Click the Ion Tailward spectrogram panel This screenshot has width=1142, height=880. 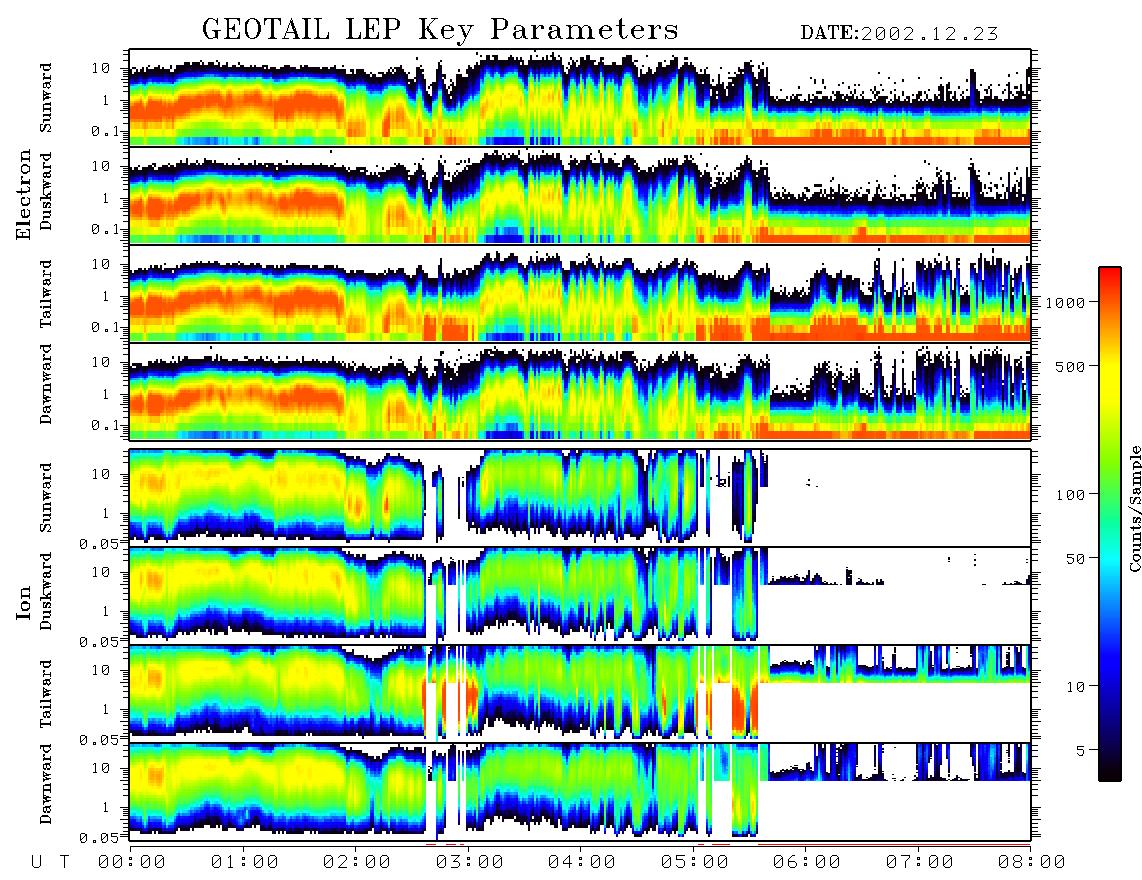pos(580,694)
